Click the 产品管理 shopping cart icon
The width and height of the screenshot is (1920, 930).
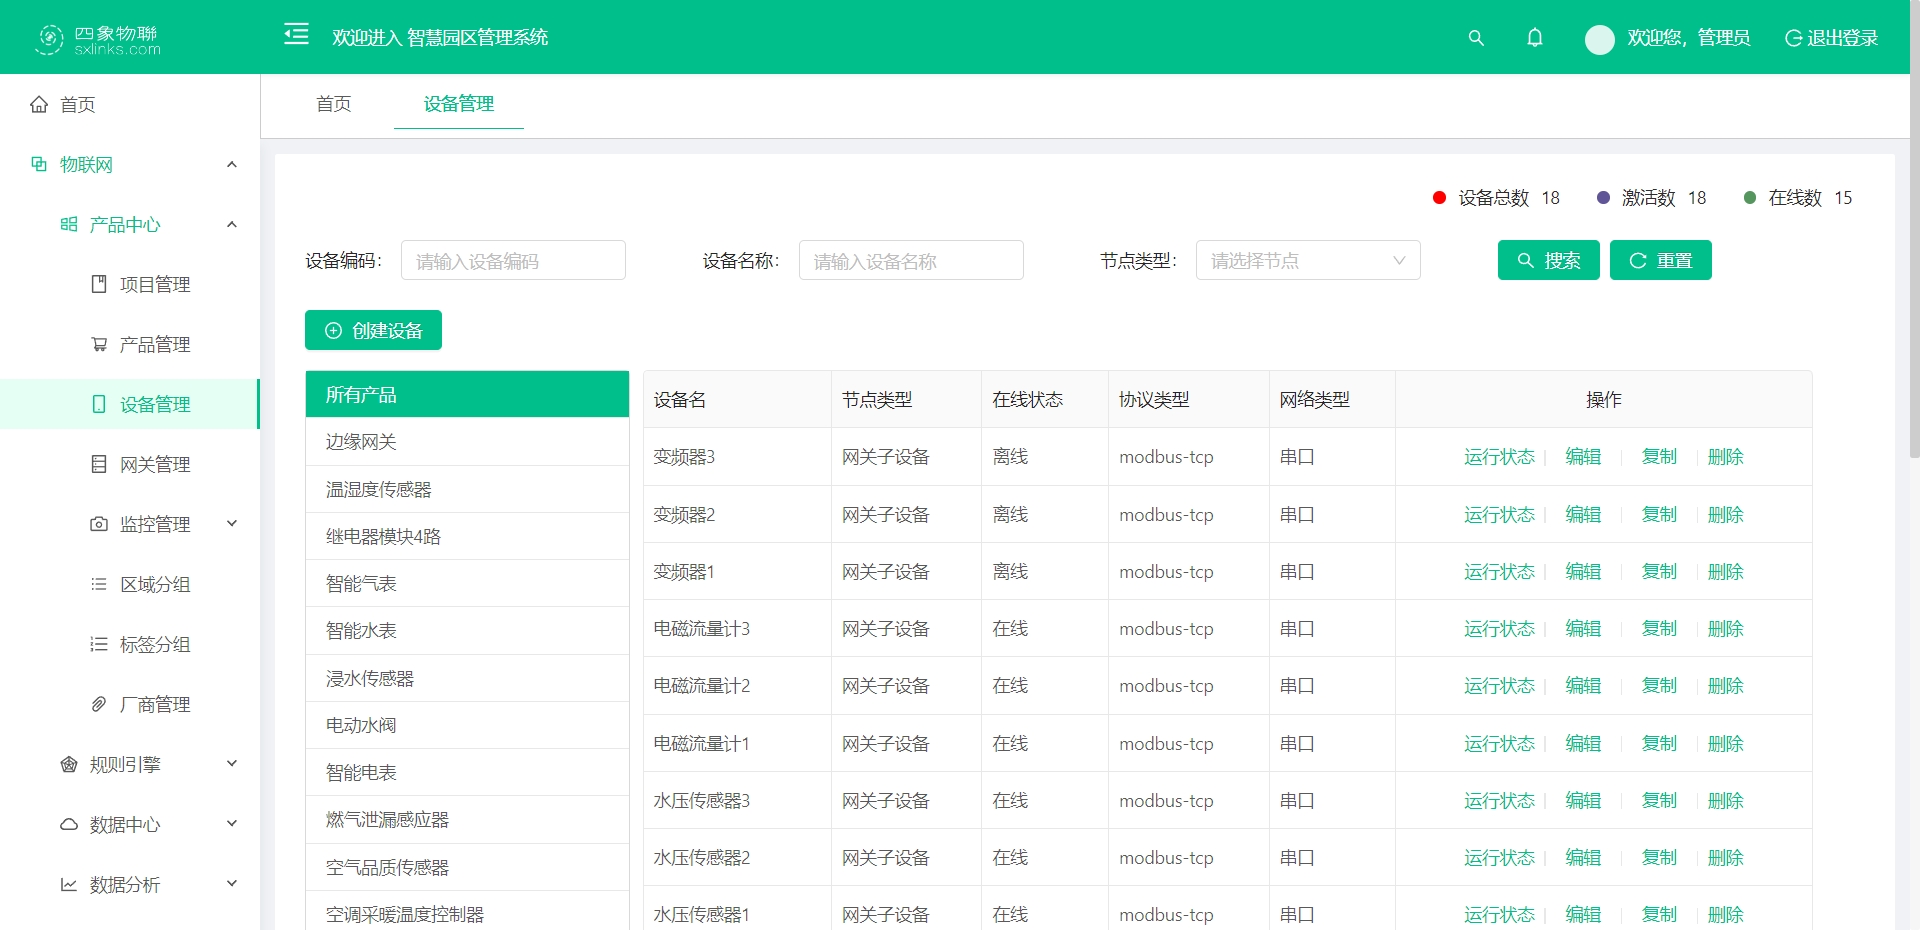(x=99, y=345)
